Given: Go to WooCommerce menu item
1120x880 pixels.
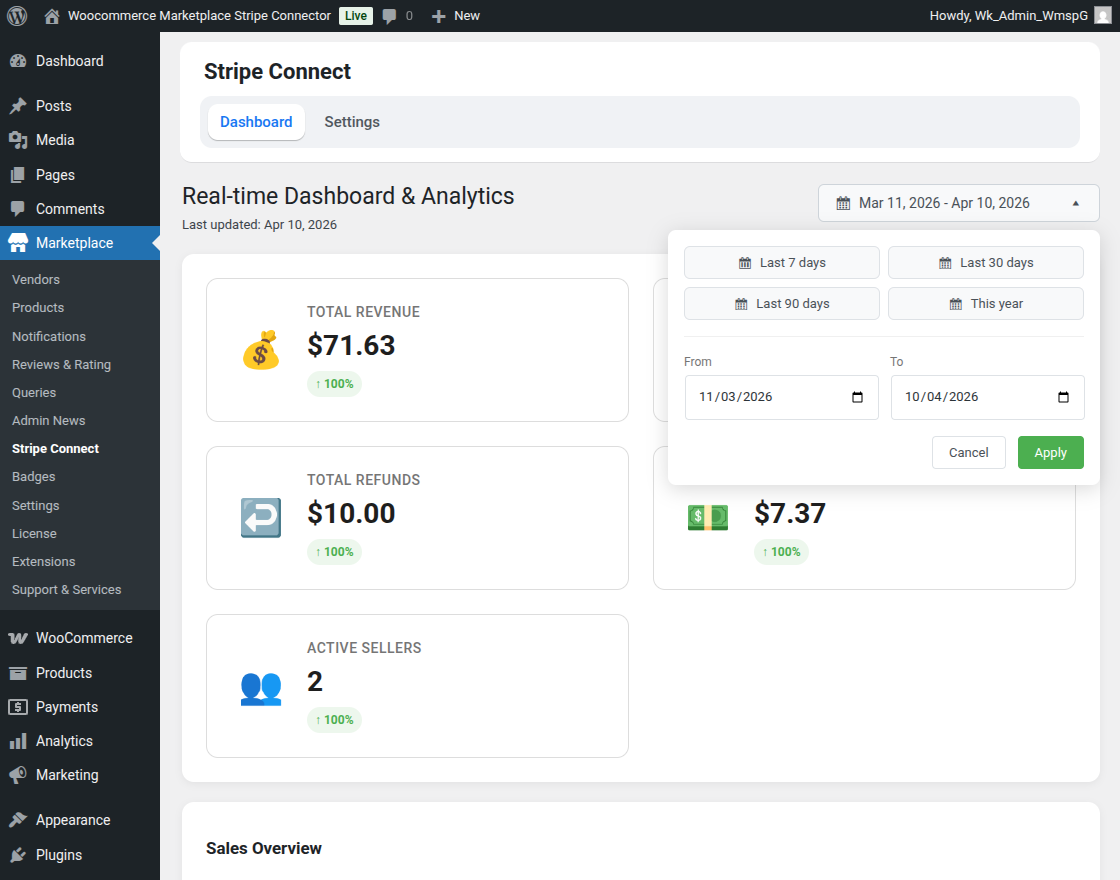Looking at the screenshot, I should tap(84, 638).
